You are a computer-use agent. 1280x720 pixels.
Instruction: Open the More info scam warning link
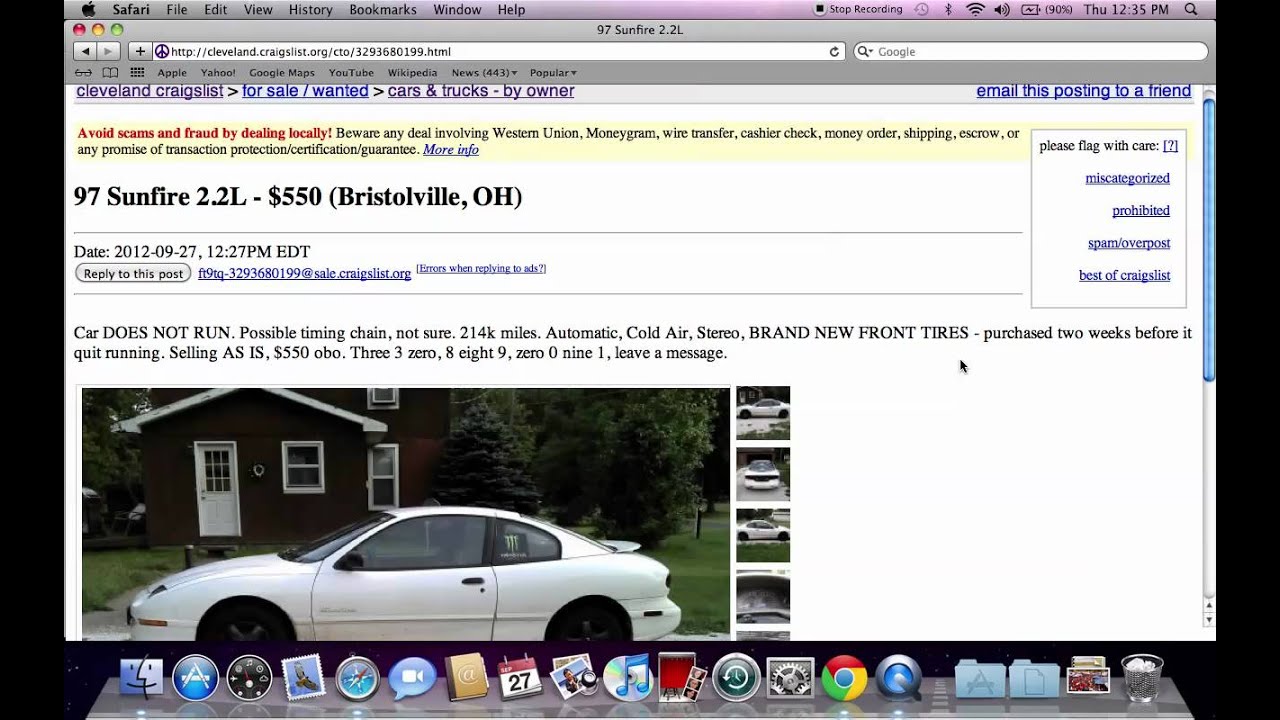(451, 149)
